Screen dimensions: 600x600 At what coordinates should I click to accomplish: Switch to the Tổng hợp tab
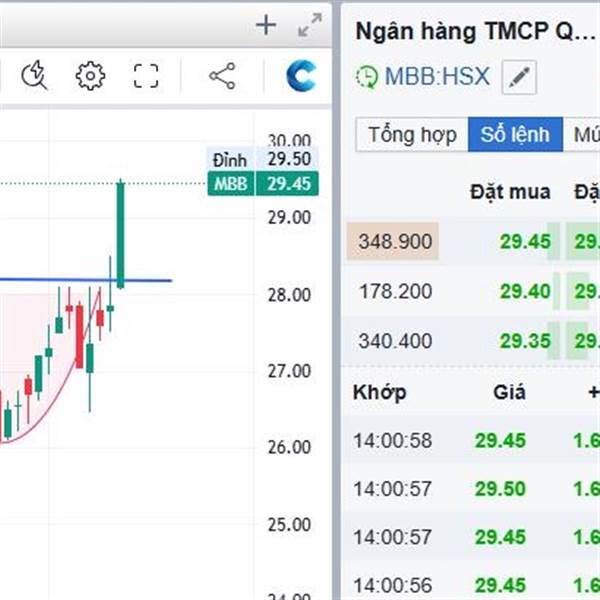412,135
